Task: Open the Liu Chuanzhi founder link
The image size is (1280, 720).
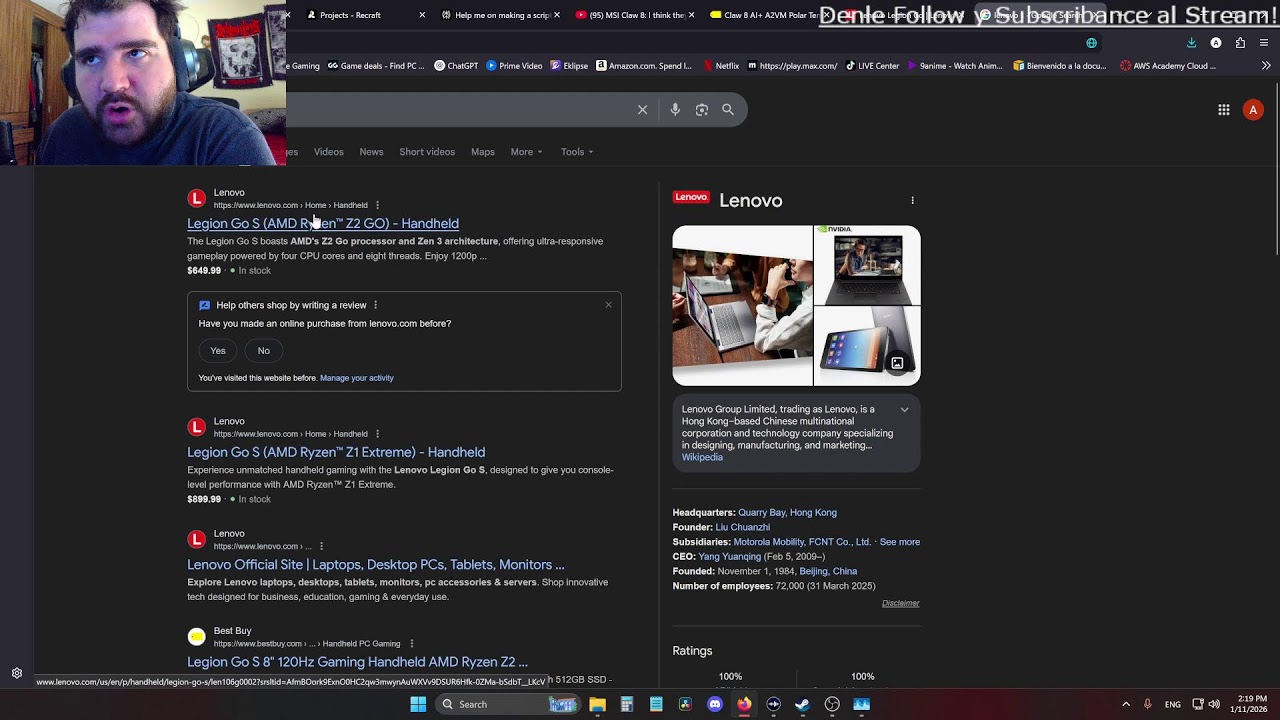Action: click(743, 527)
